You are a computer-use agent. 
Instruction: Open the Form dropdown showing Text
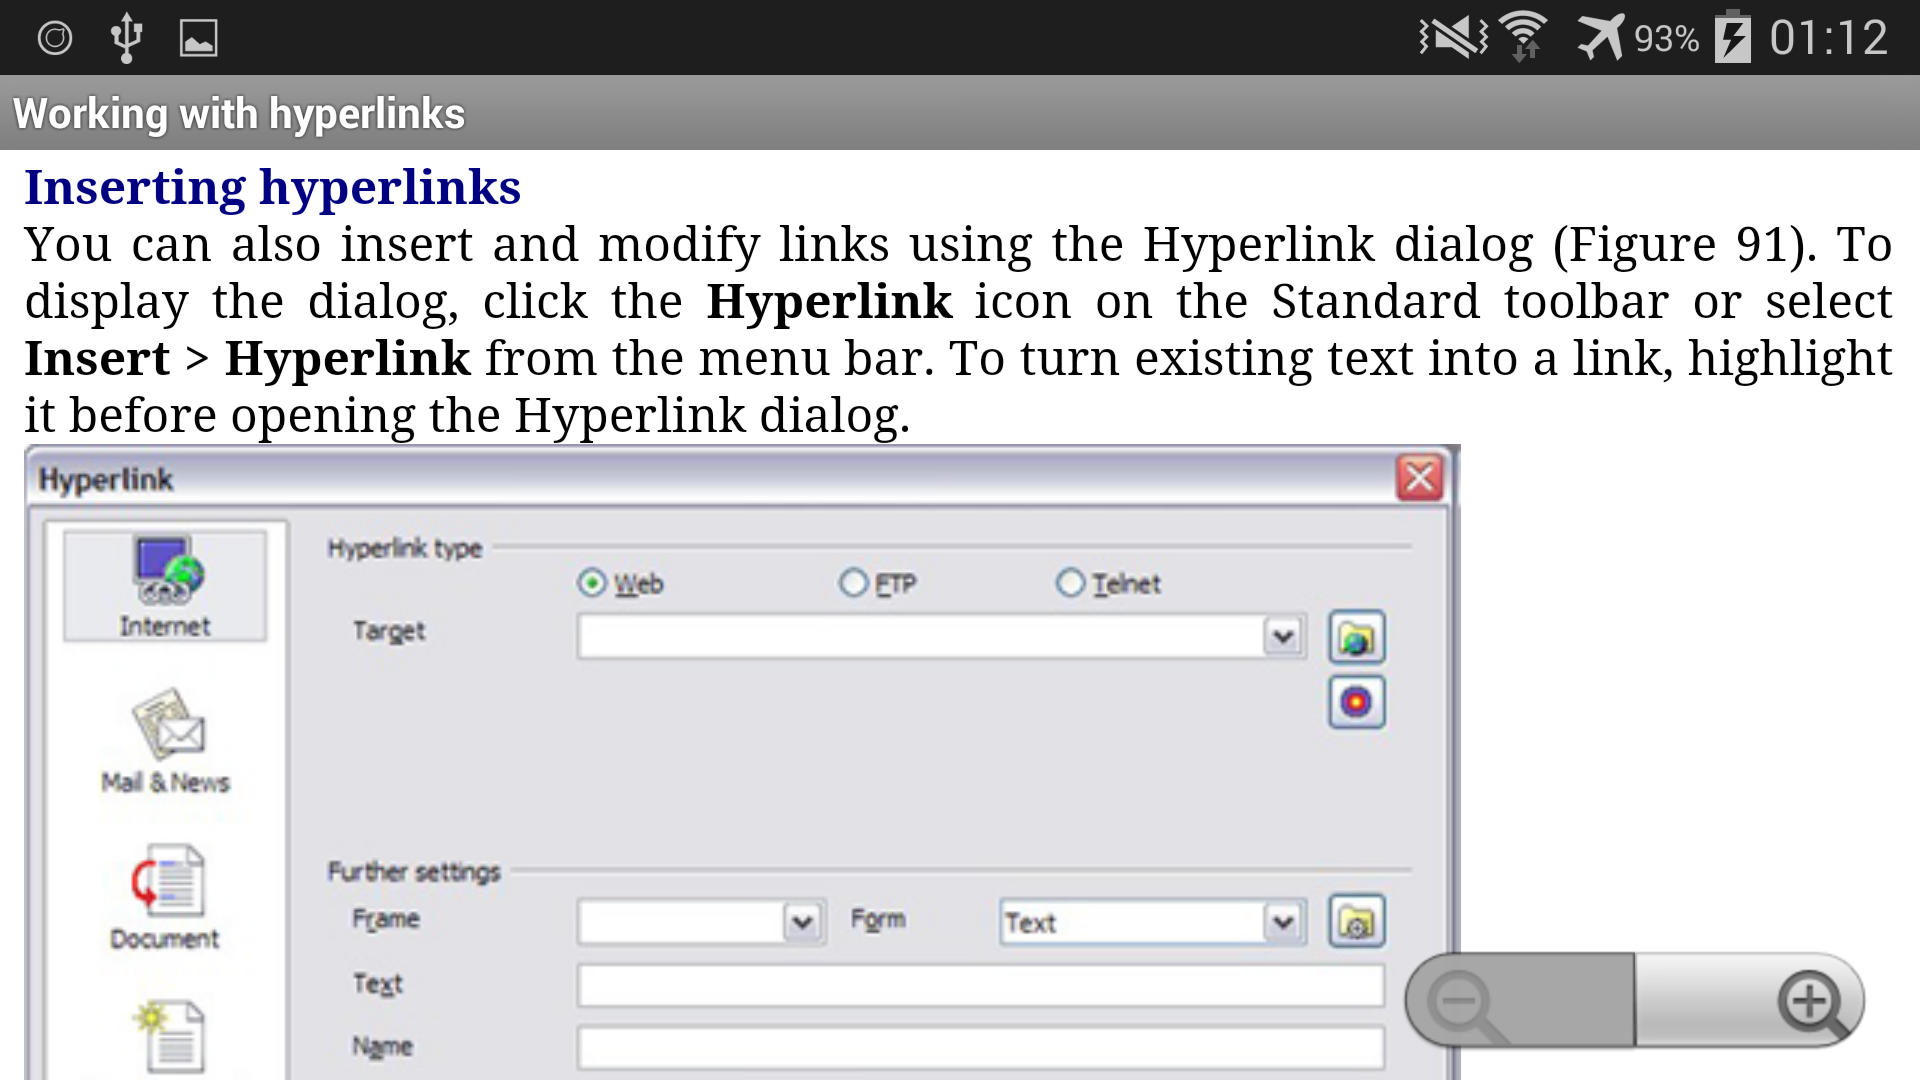pyautogui.click(x=1283, y=922)
